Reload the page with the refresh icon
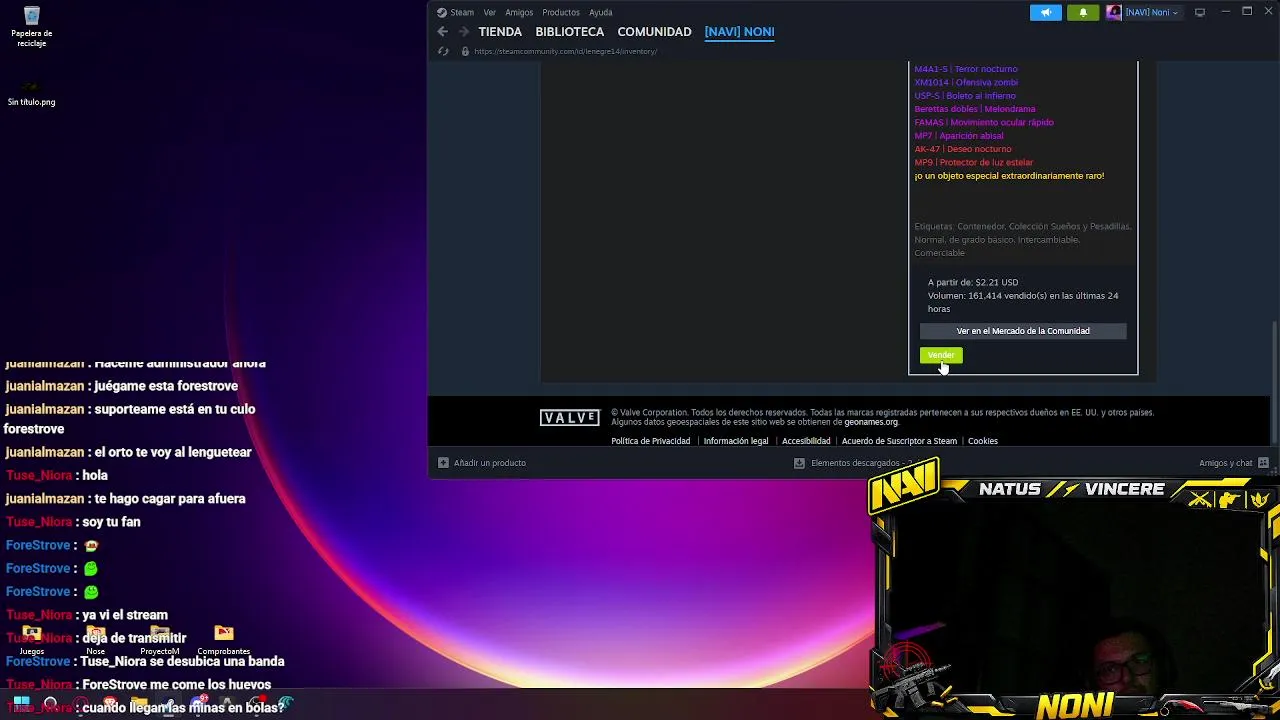Image resolution: width=1280 pixels, height=720 pixels. [443, 51]
